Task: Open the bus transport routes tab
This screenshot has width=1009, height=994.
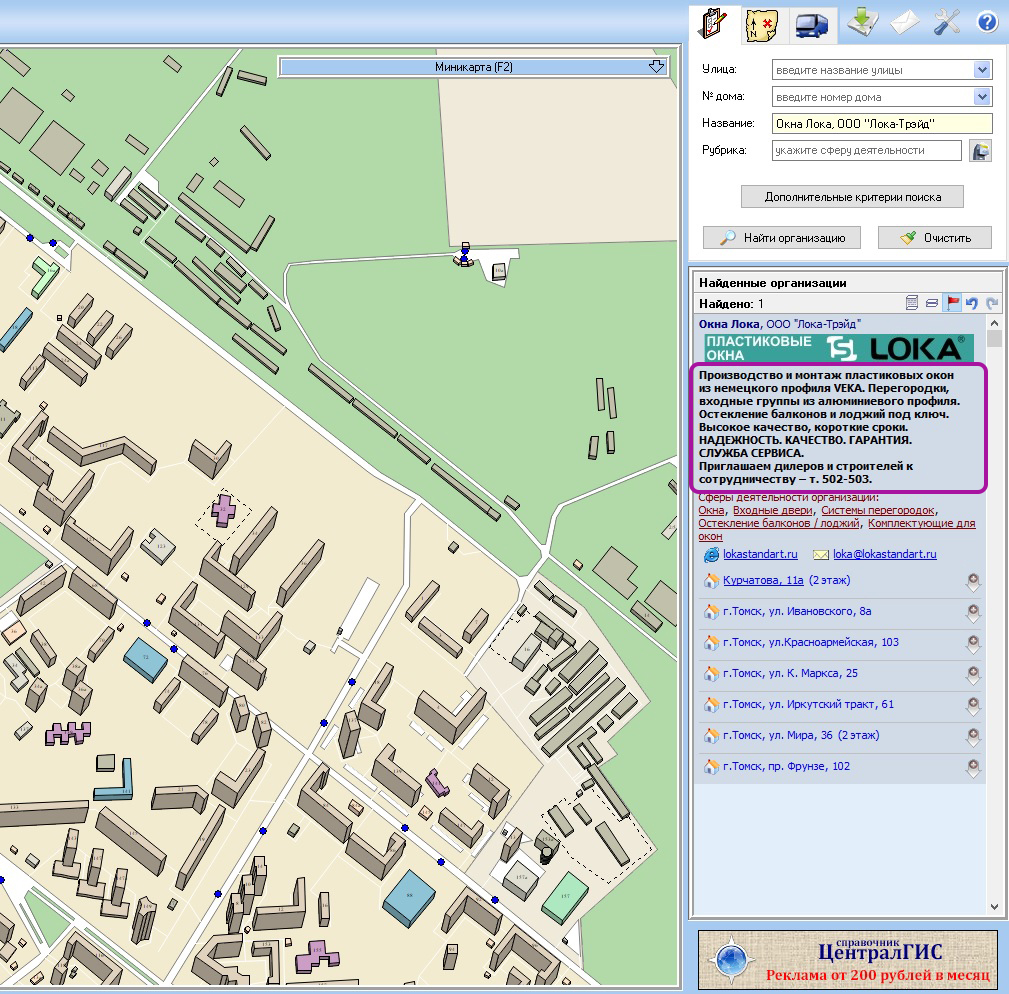Action: click(x=811, y=26)
